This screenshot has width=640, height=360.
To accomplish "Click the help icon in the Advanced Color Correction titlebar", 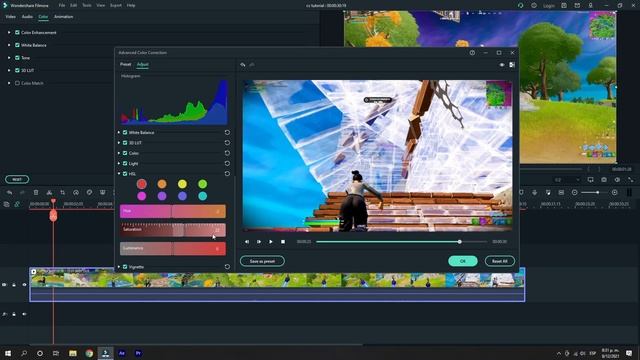I will tap(472, 53).
